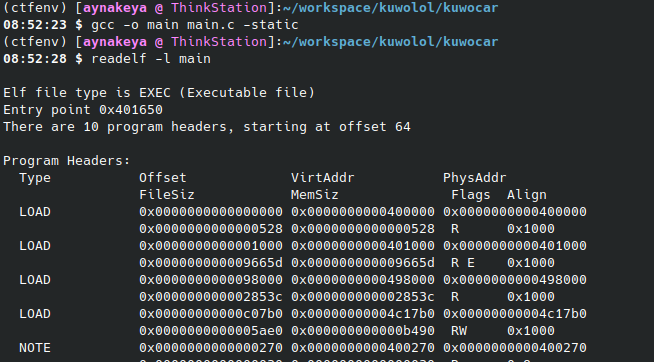This screenshot has width=654, height=362.
Task: Click virtual address 0x00000000004c17b0
Action: click(x=362, y=314)
